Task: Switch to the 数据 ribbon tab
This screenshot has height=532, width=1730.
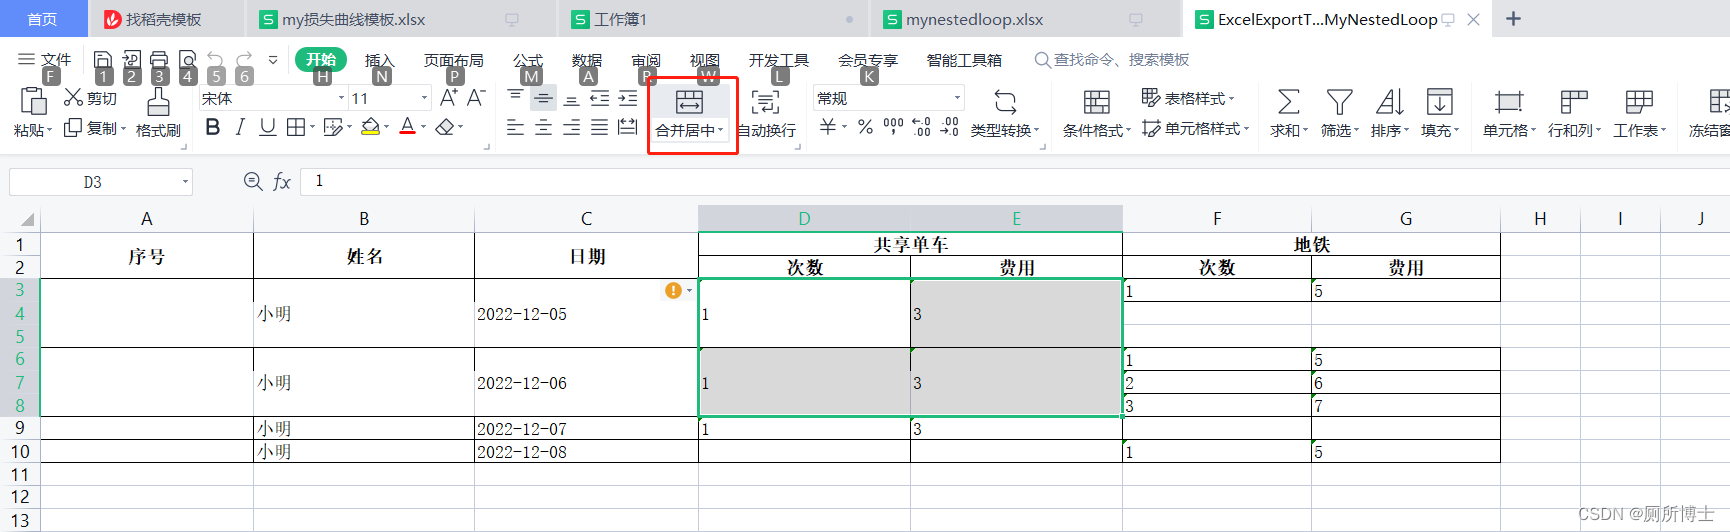Action: coord(587,60)
